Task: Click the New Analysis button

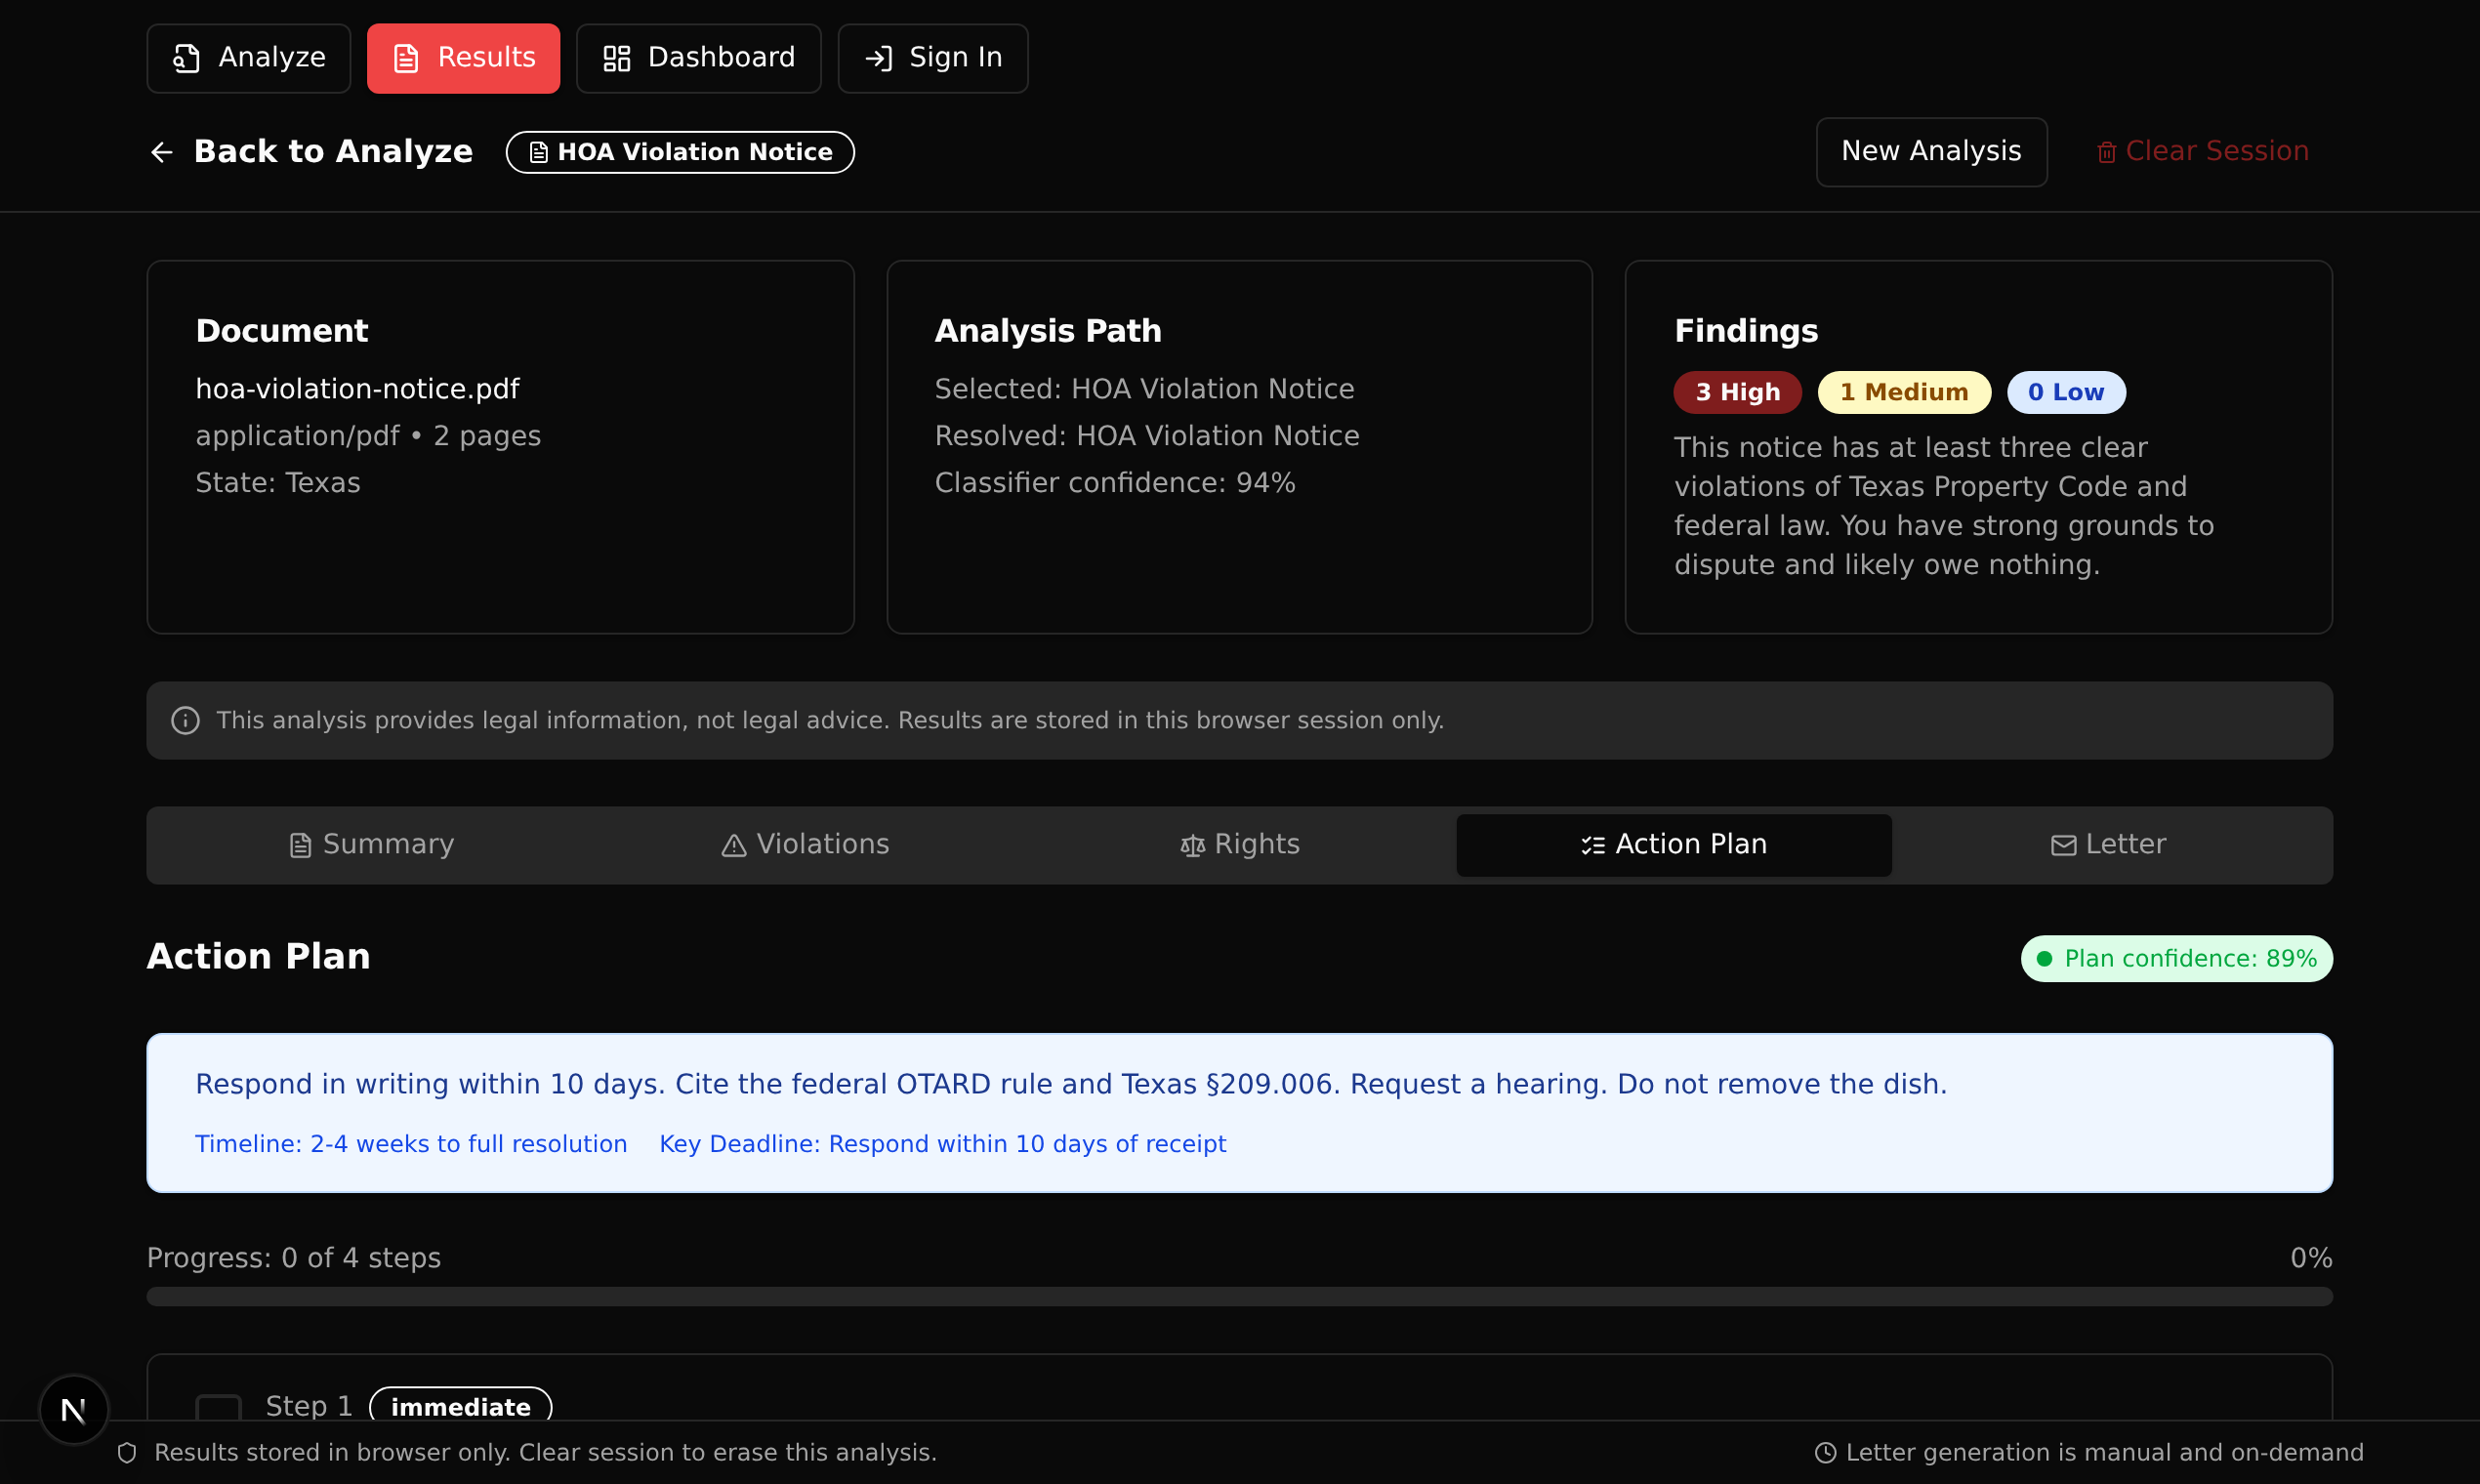Action: click(1930, 152)
